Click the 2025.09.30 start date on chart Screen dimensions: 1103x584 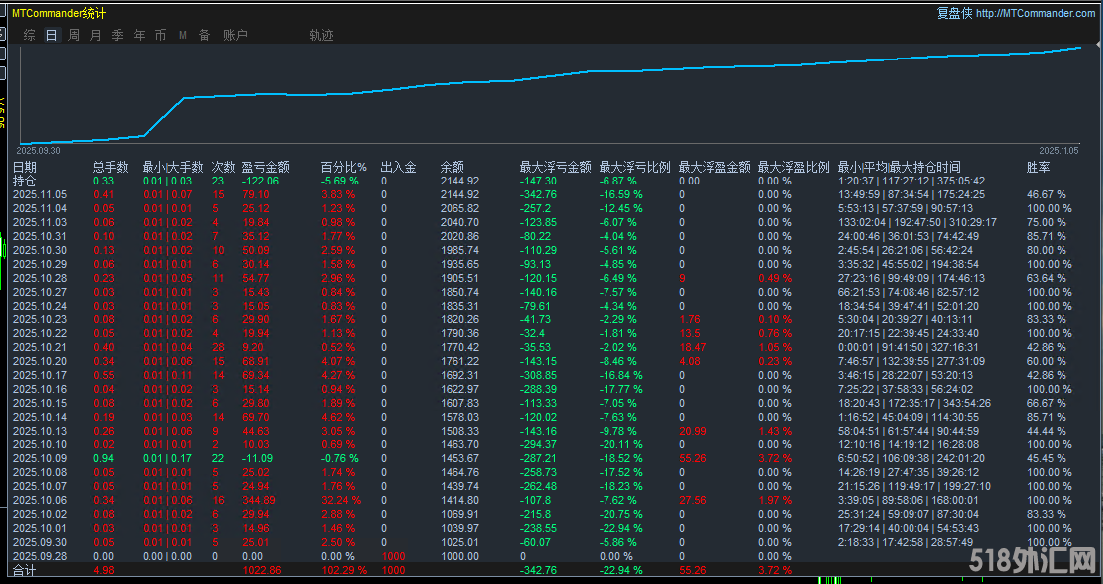coord(39,150)
